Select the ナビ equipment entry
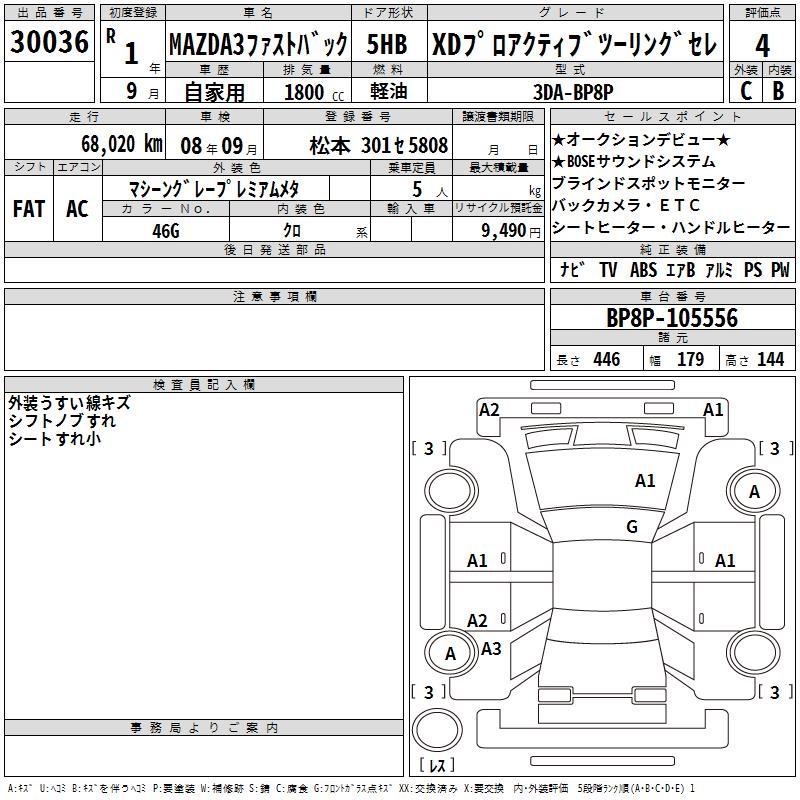 click(x=572, y=269)
